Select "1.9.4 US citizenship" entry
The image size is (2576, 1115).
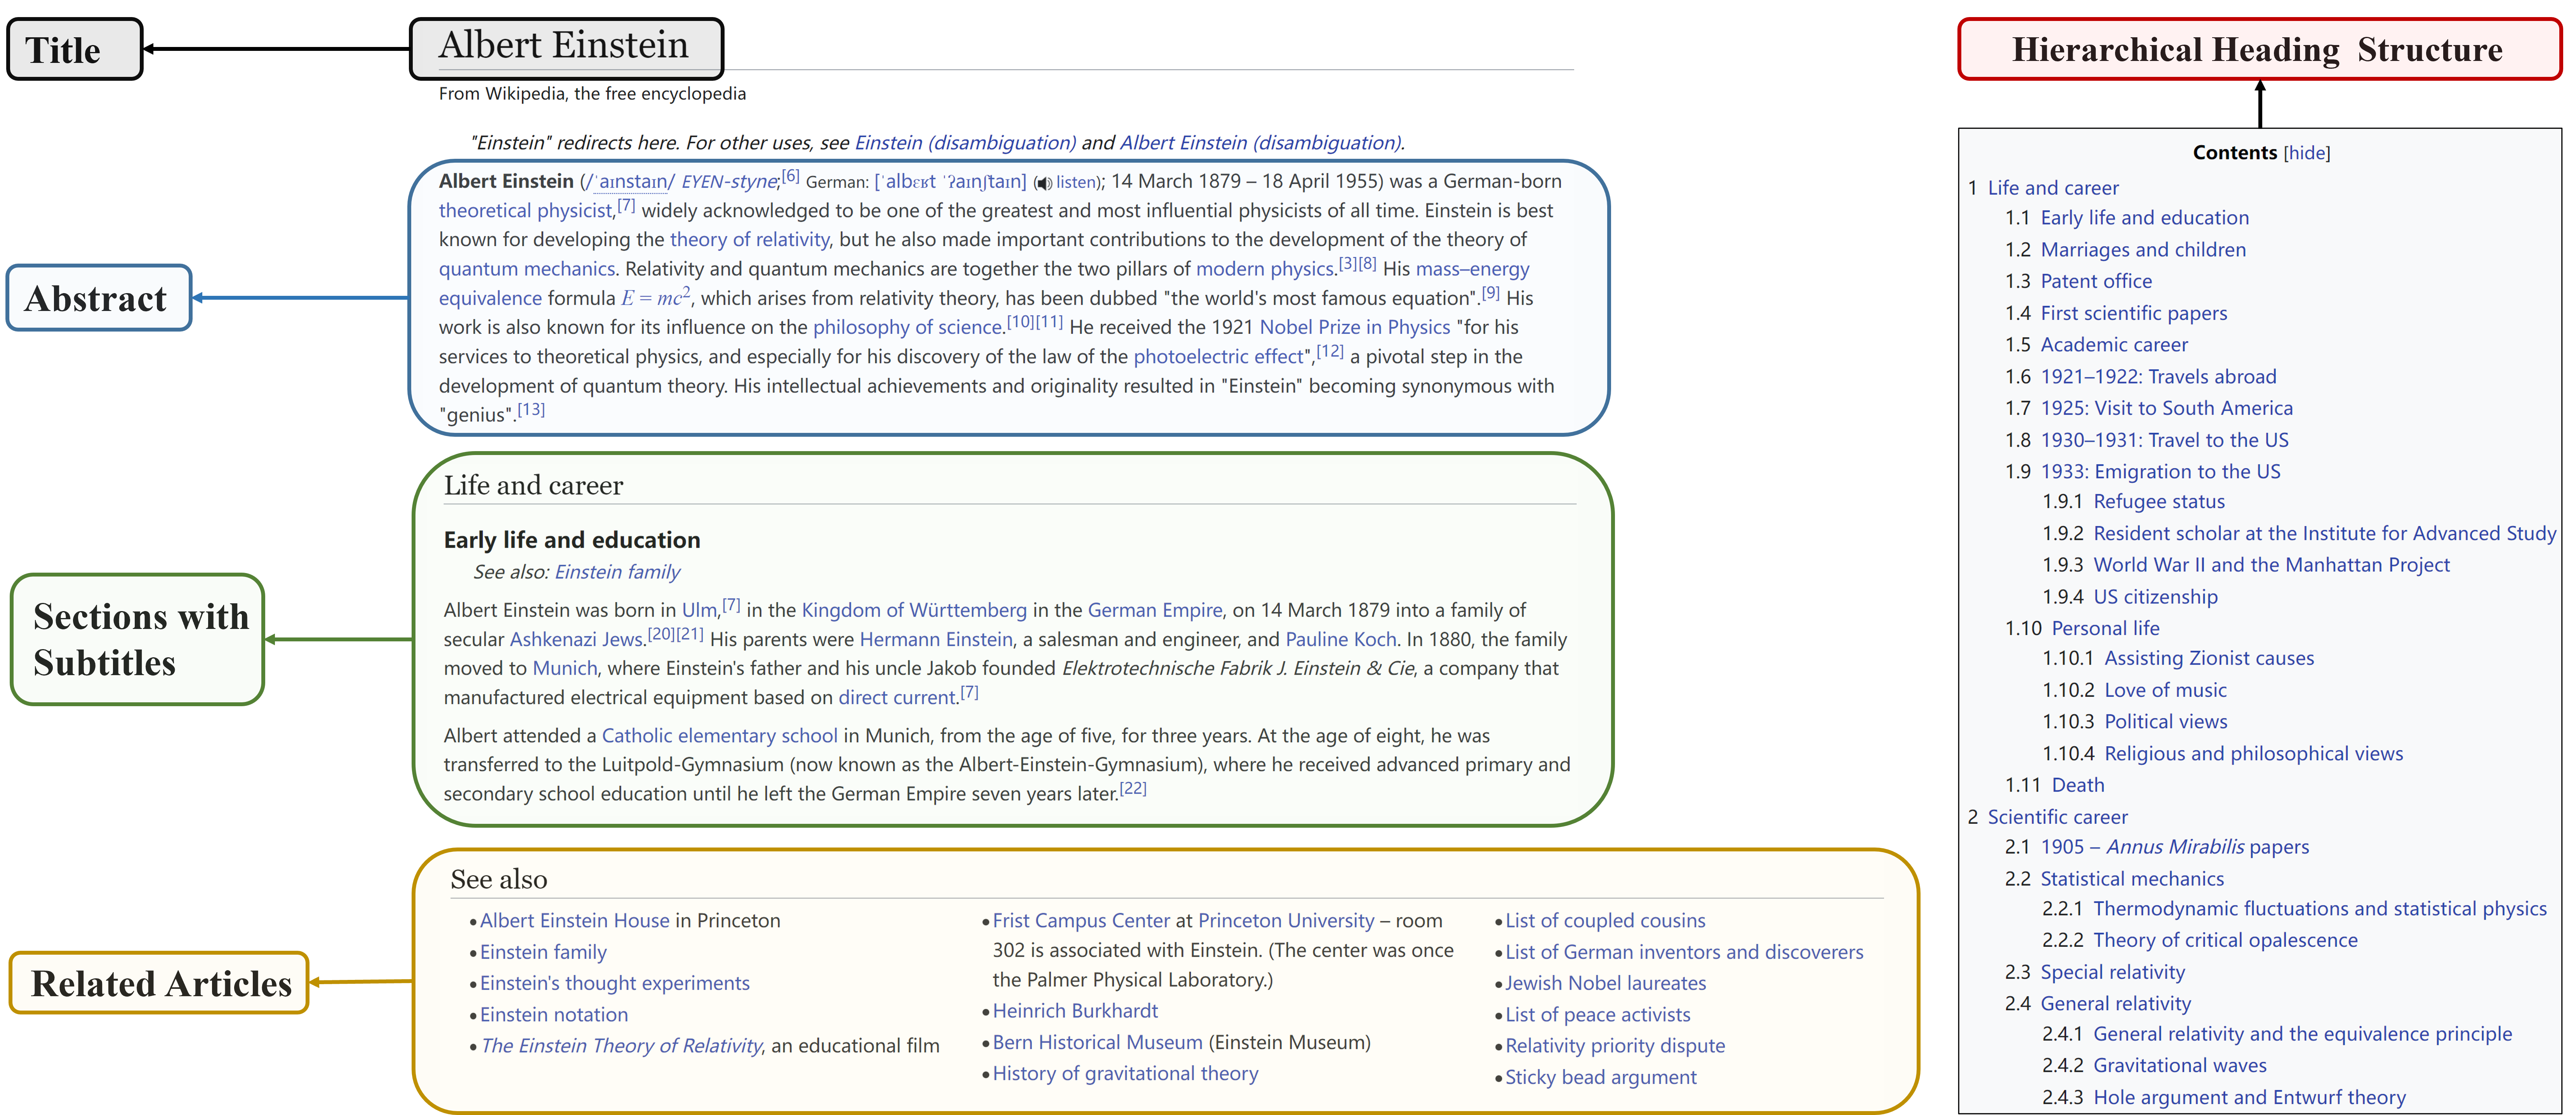point(2129,597)
